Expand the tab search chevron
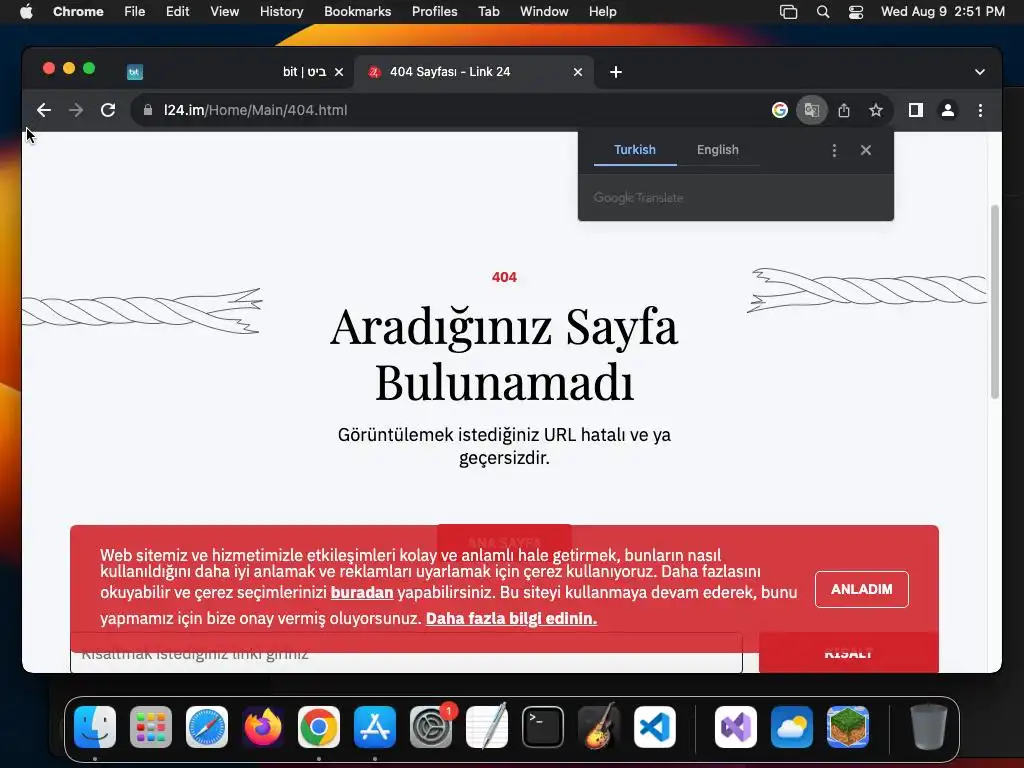1024x768 pixels. click(980, 72)
